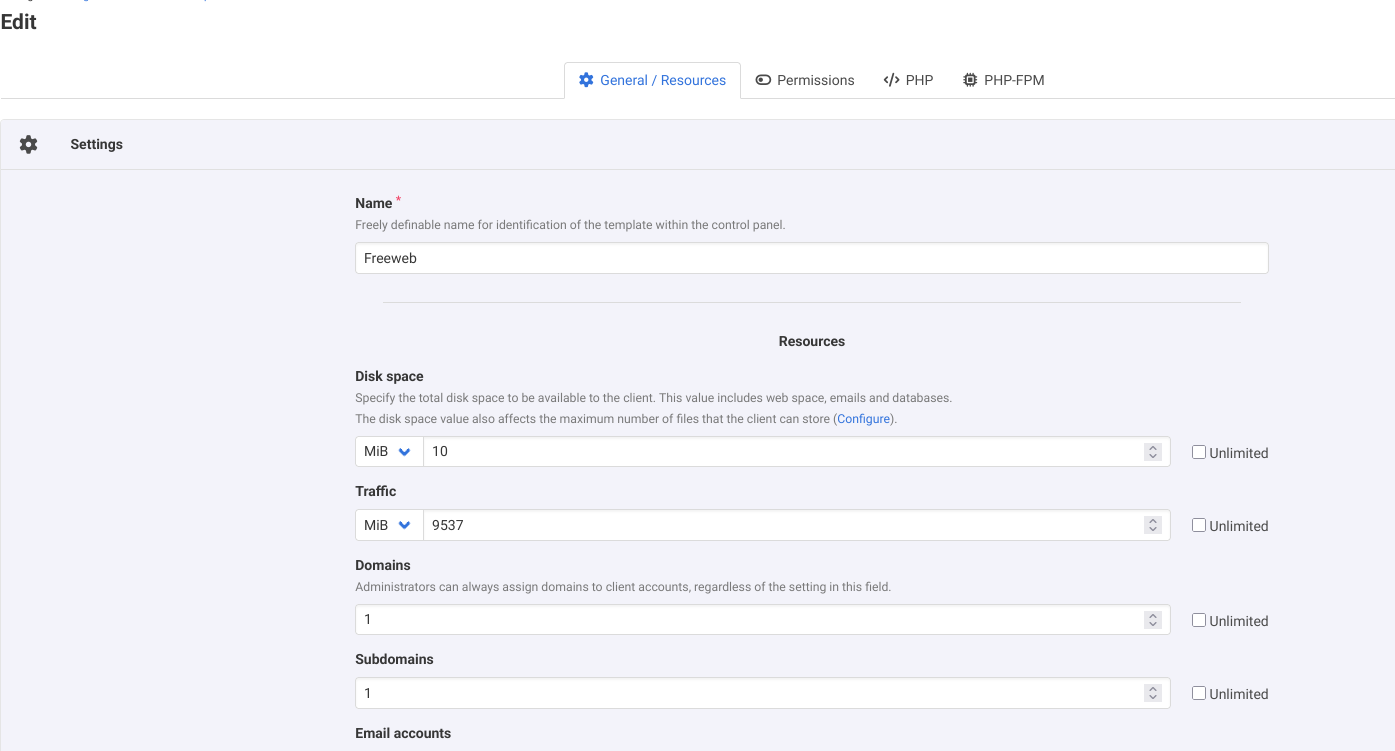
Task: Open the Configure link in Disk space description
Action: (863, 419)
